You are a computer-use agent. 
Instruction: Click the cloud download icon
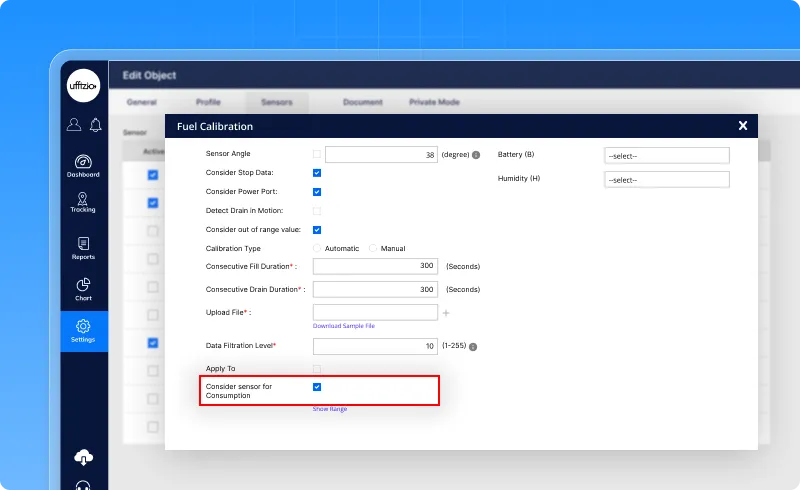[x=84, y=457]
